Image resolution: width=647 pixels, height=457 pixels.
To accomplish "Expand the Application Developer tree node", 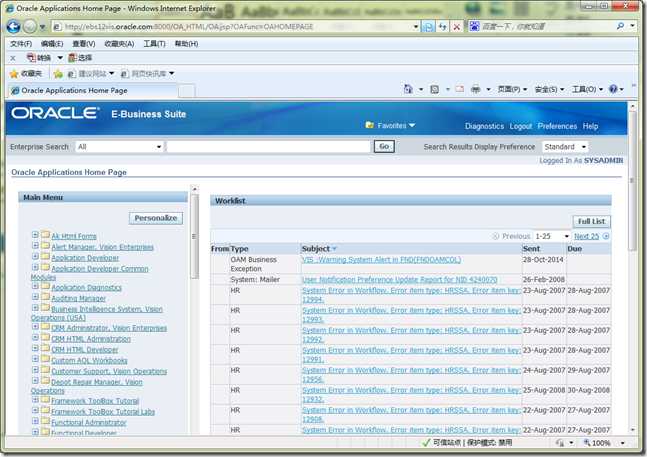I will [x=35, y=256].
